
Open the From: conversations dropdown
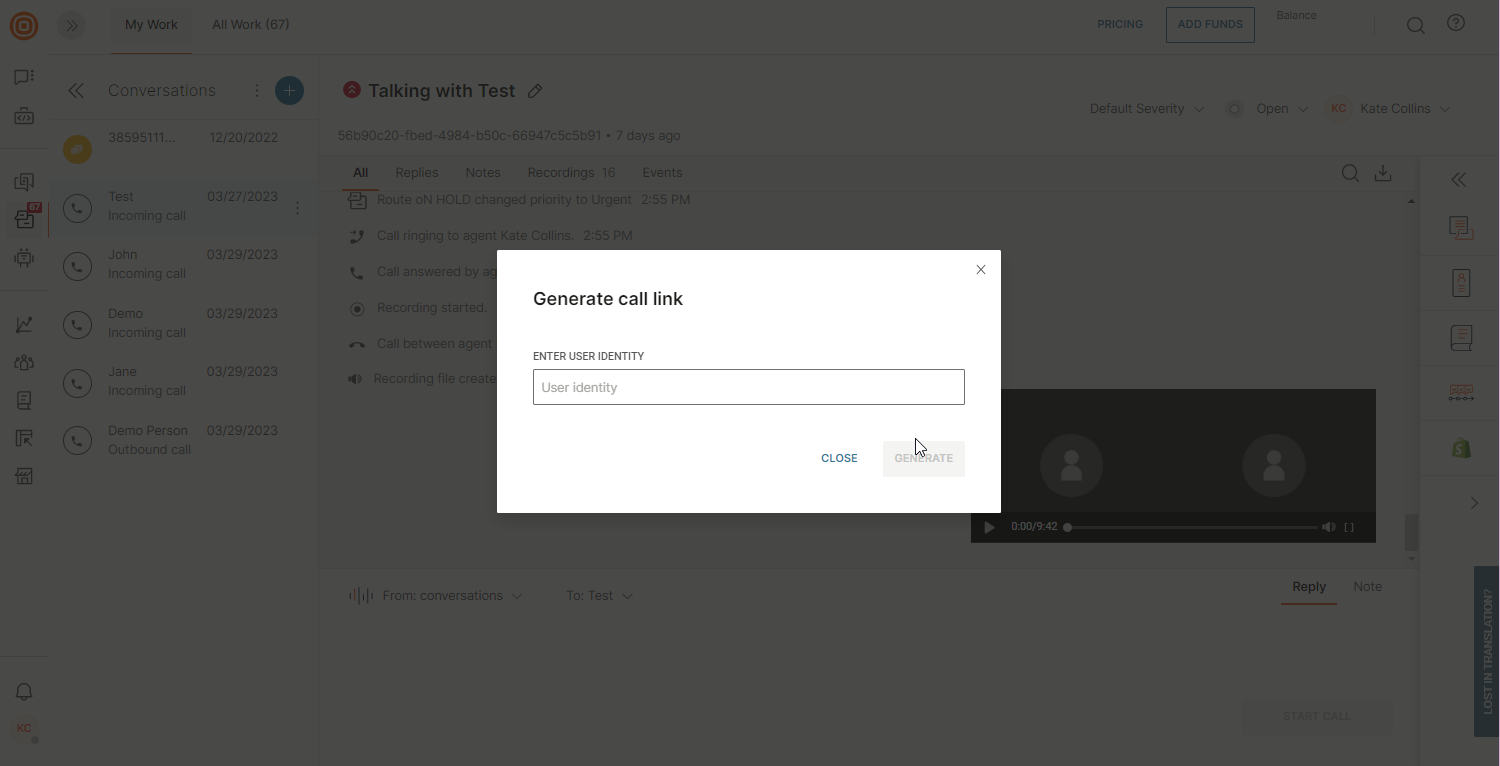[435, 596]
